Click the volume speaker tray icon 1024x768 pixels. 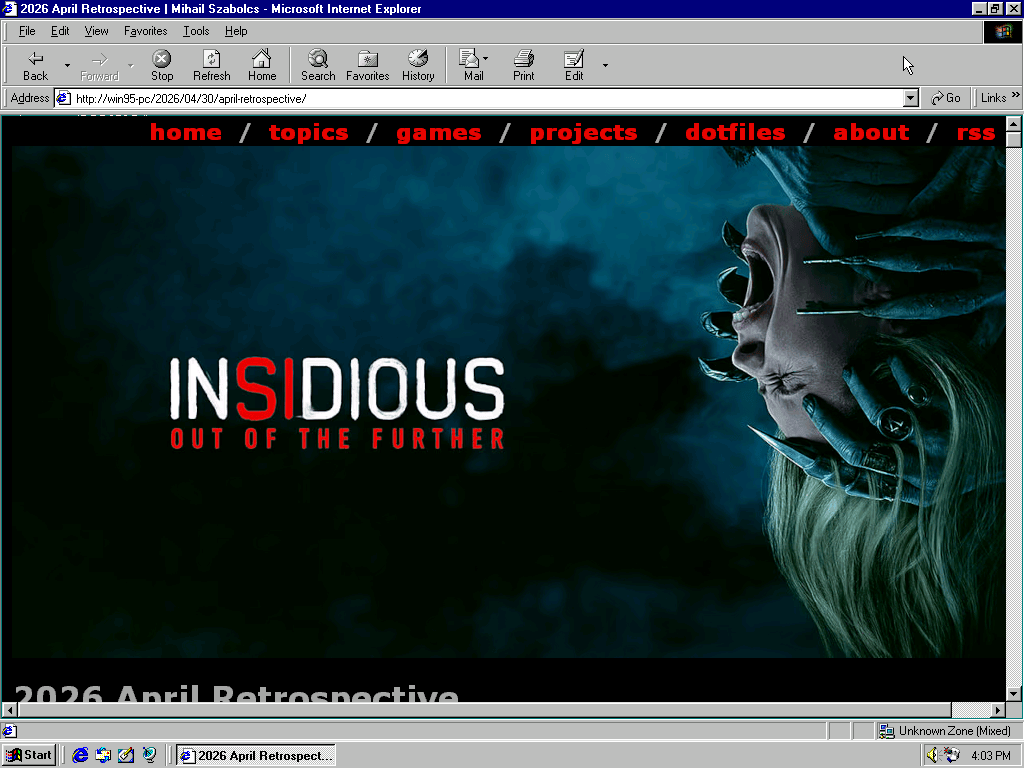pyautogui.click(x=932, y=756)
